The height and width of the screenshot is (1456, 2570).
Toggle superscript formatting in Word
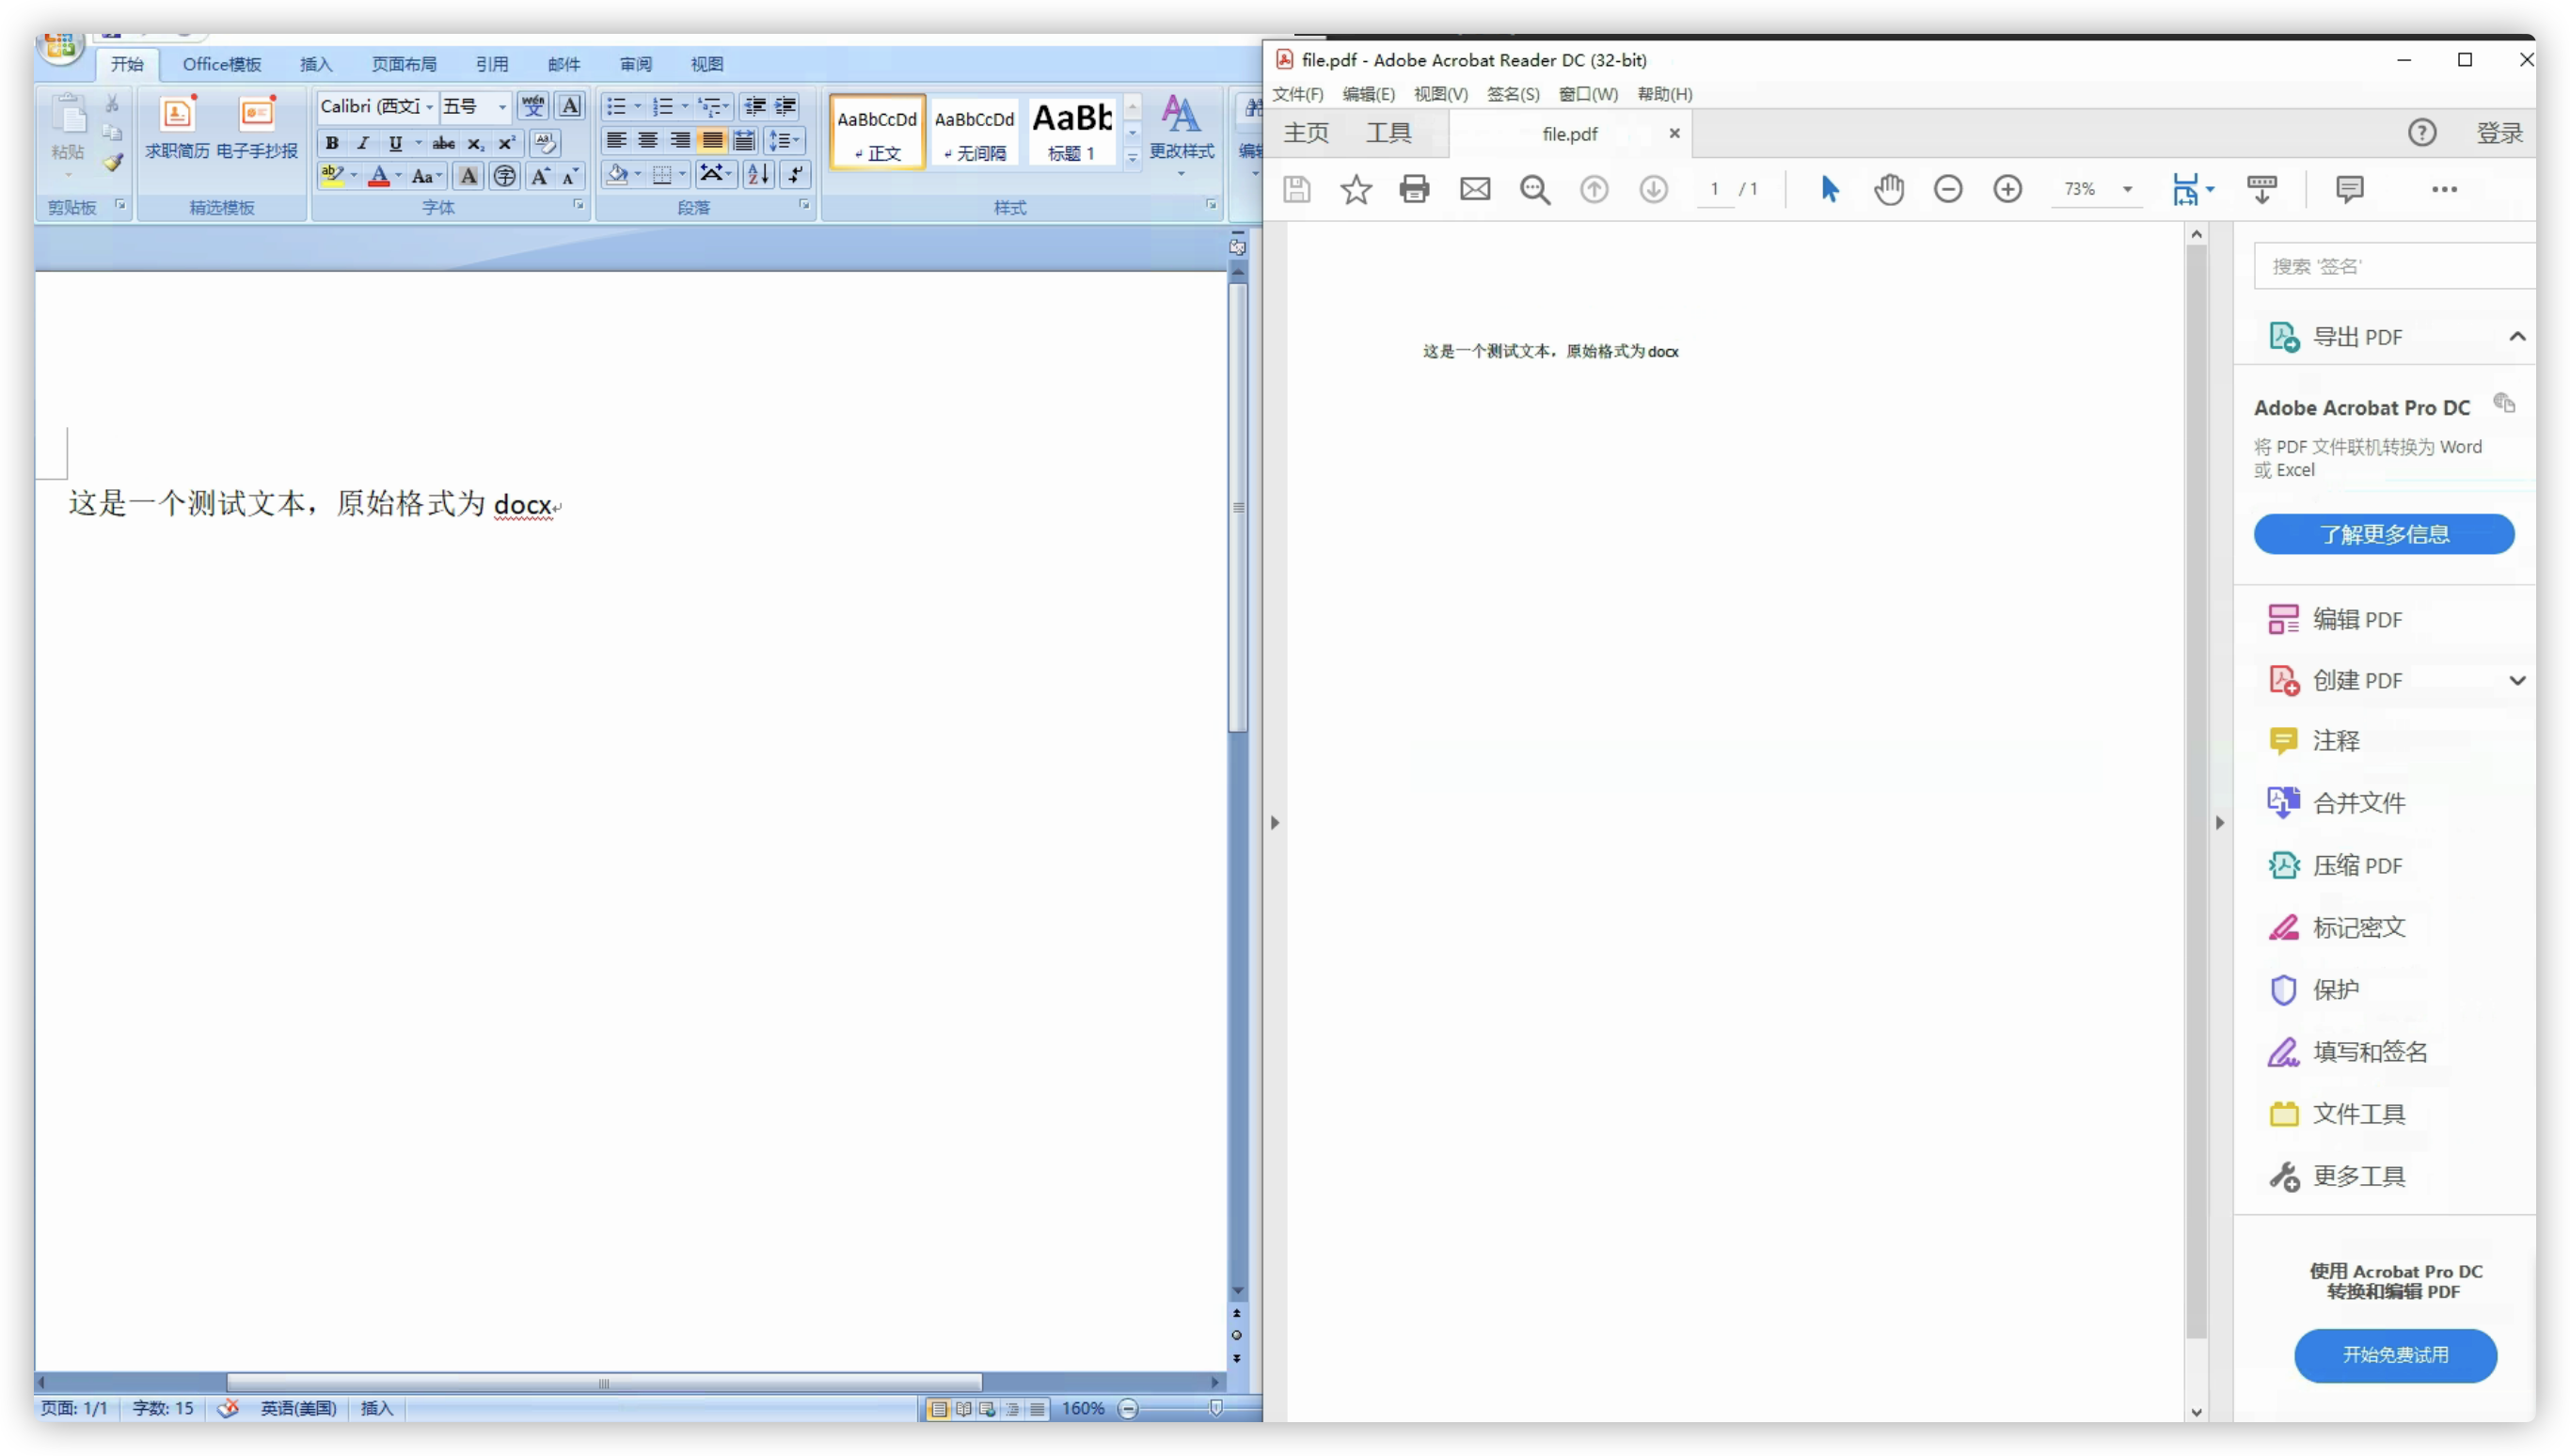507,143
